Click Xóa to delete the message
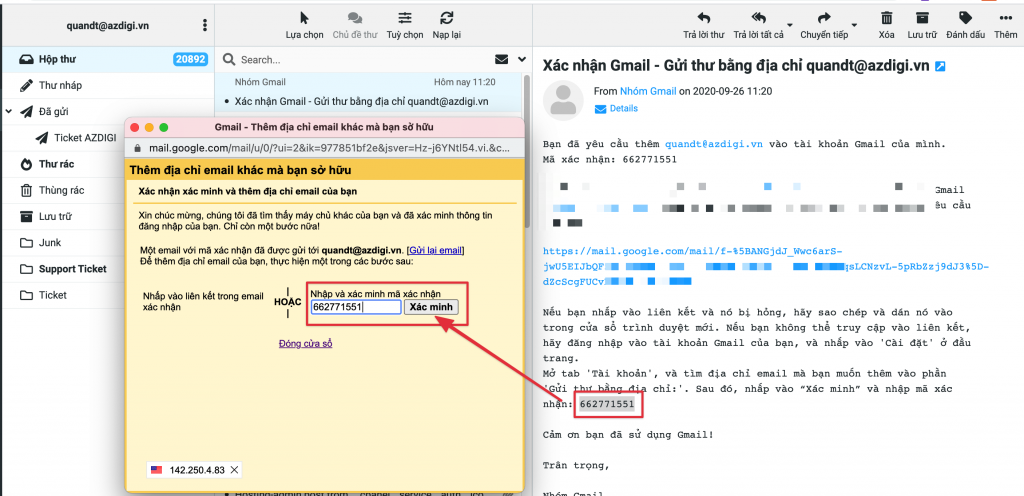1024x496 pixels. point(886,25)
